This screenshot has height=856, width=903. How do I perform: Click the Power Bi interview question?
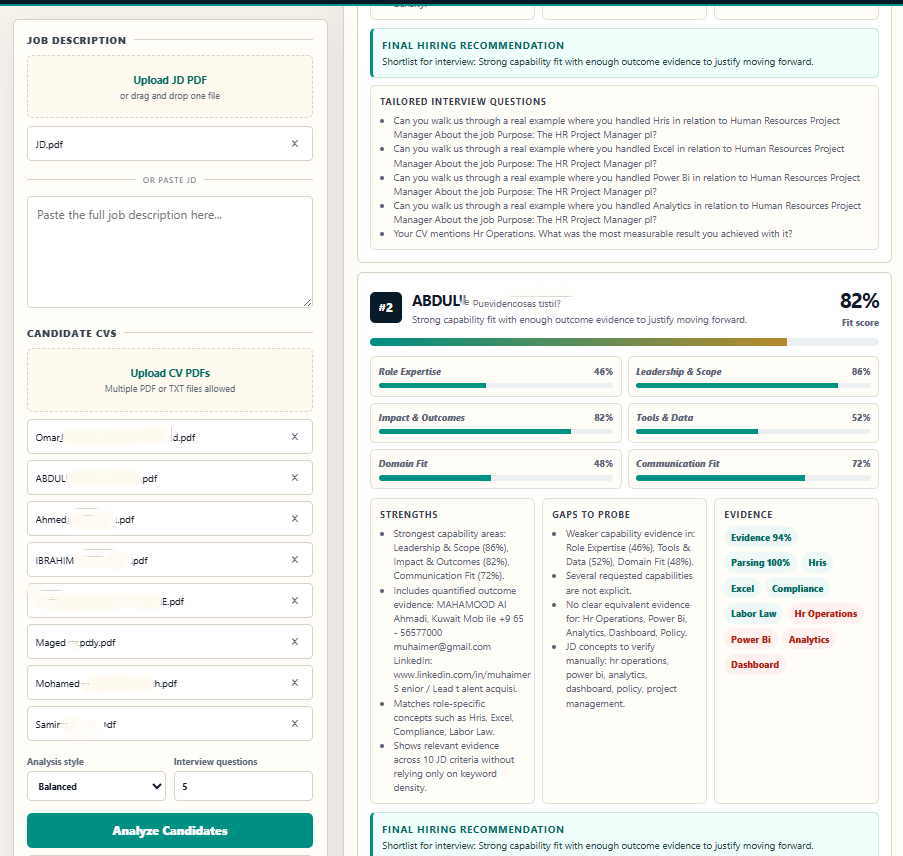pyautogui.click(x=627, y=184)
